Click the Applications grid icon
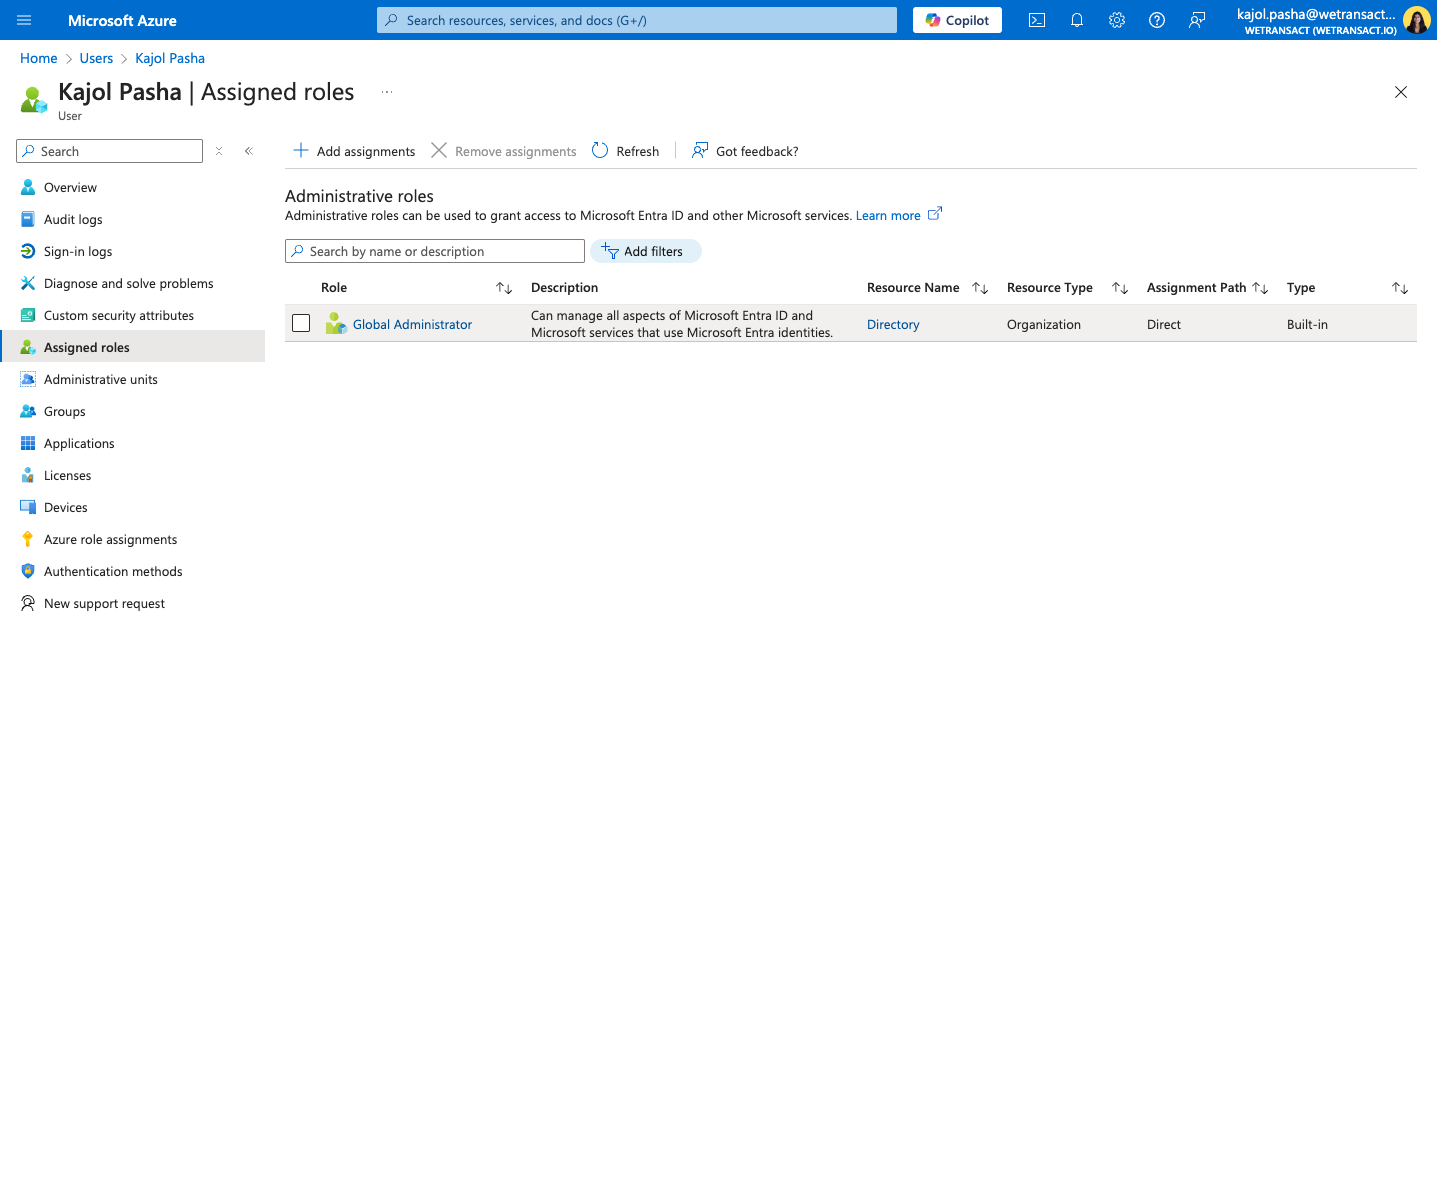The height and width of the screenshot is (1198, 1437). point(28,443)
